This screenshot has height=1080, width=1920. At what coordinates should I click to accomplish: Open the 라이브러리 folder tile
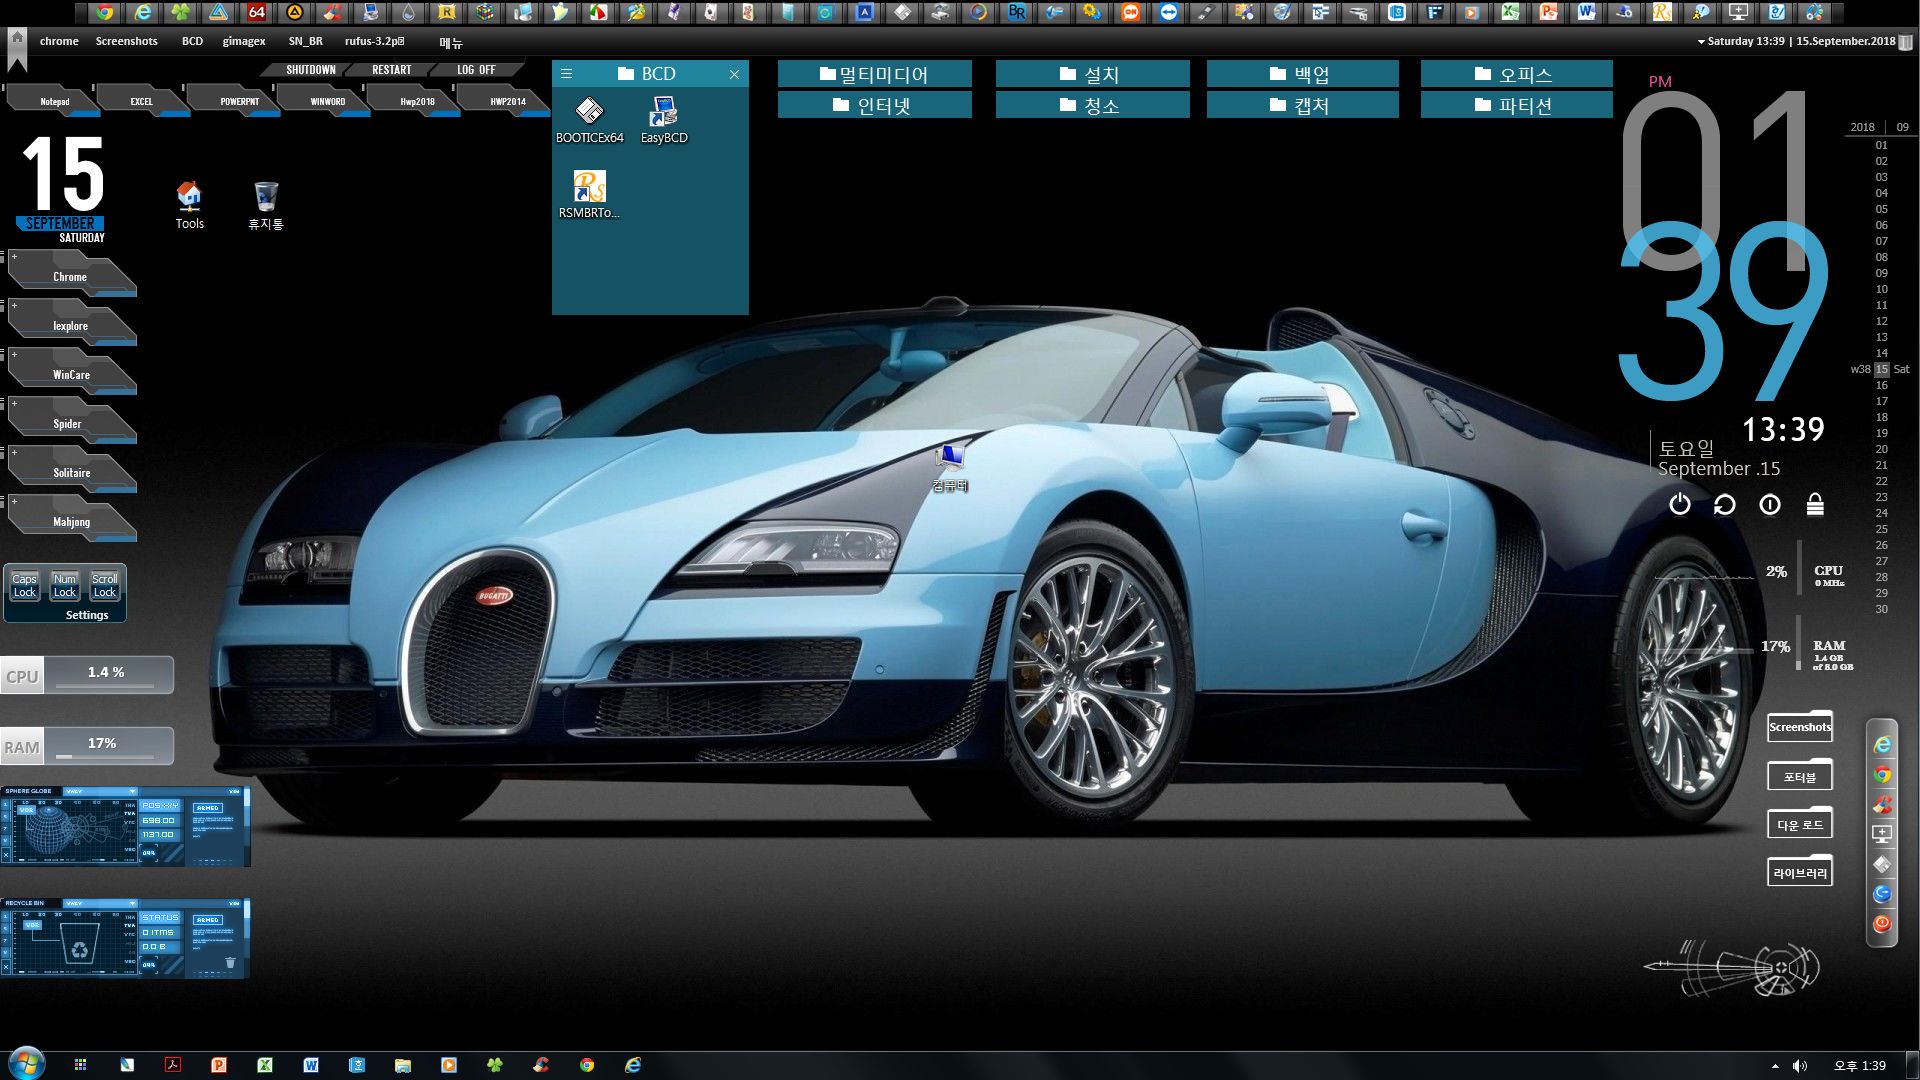(x=1800, y=872)
